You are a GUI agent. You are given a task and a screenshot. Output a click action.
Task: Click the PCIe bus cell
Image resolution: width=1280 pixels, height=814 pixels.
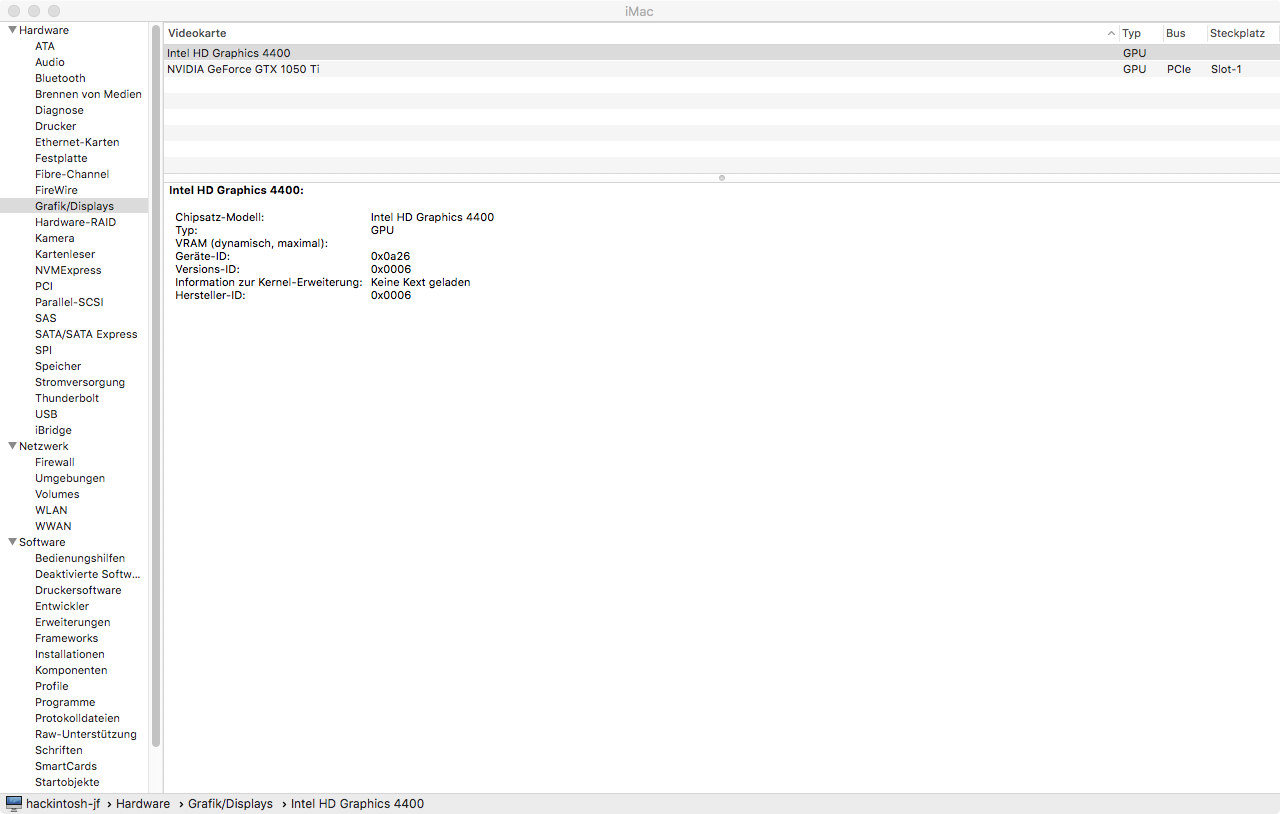pos(1179,69)
